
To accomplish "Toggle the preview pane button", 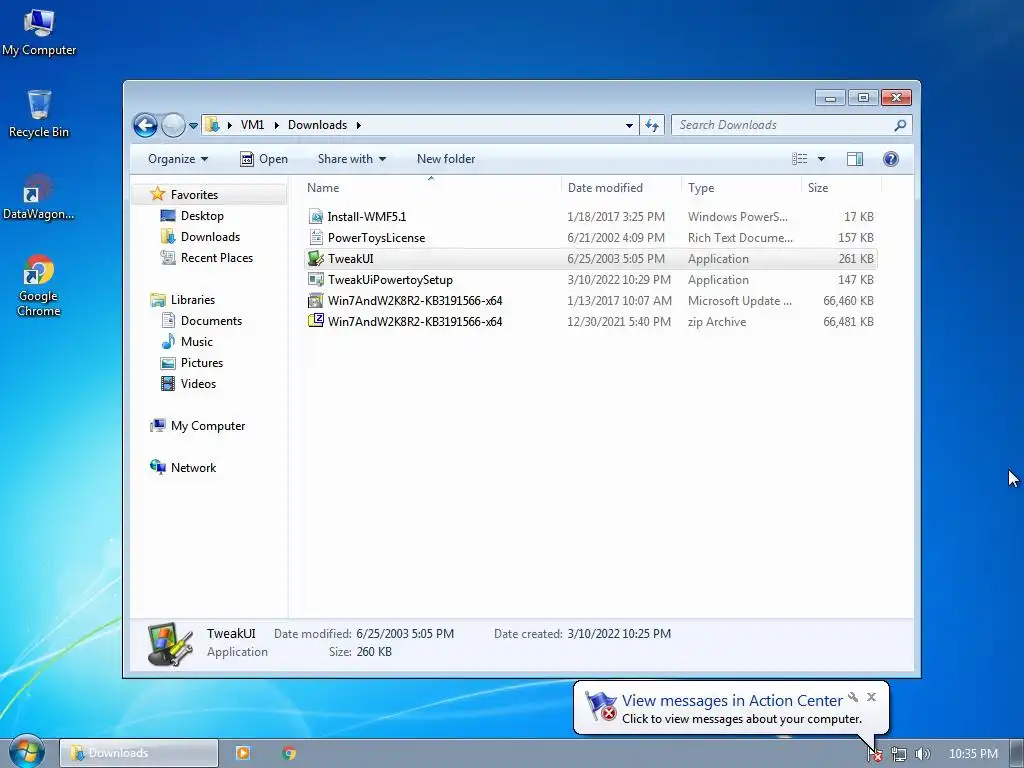I will pos(855,159).
